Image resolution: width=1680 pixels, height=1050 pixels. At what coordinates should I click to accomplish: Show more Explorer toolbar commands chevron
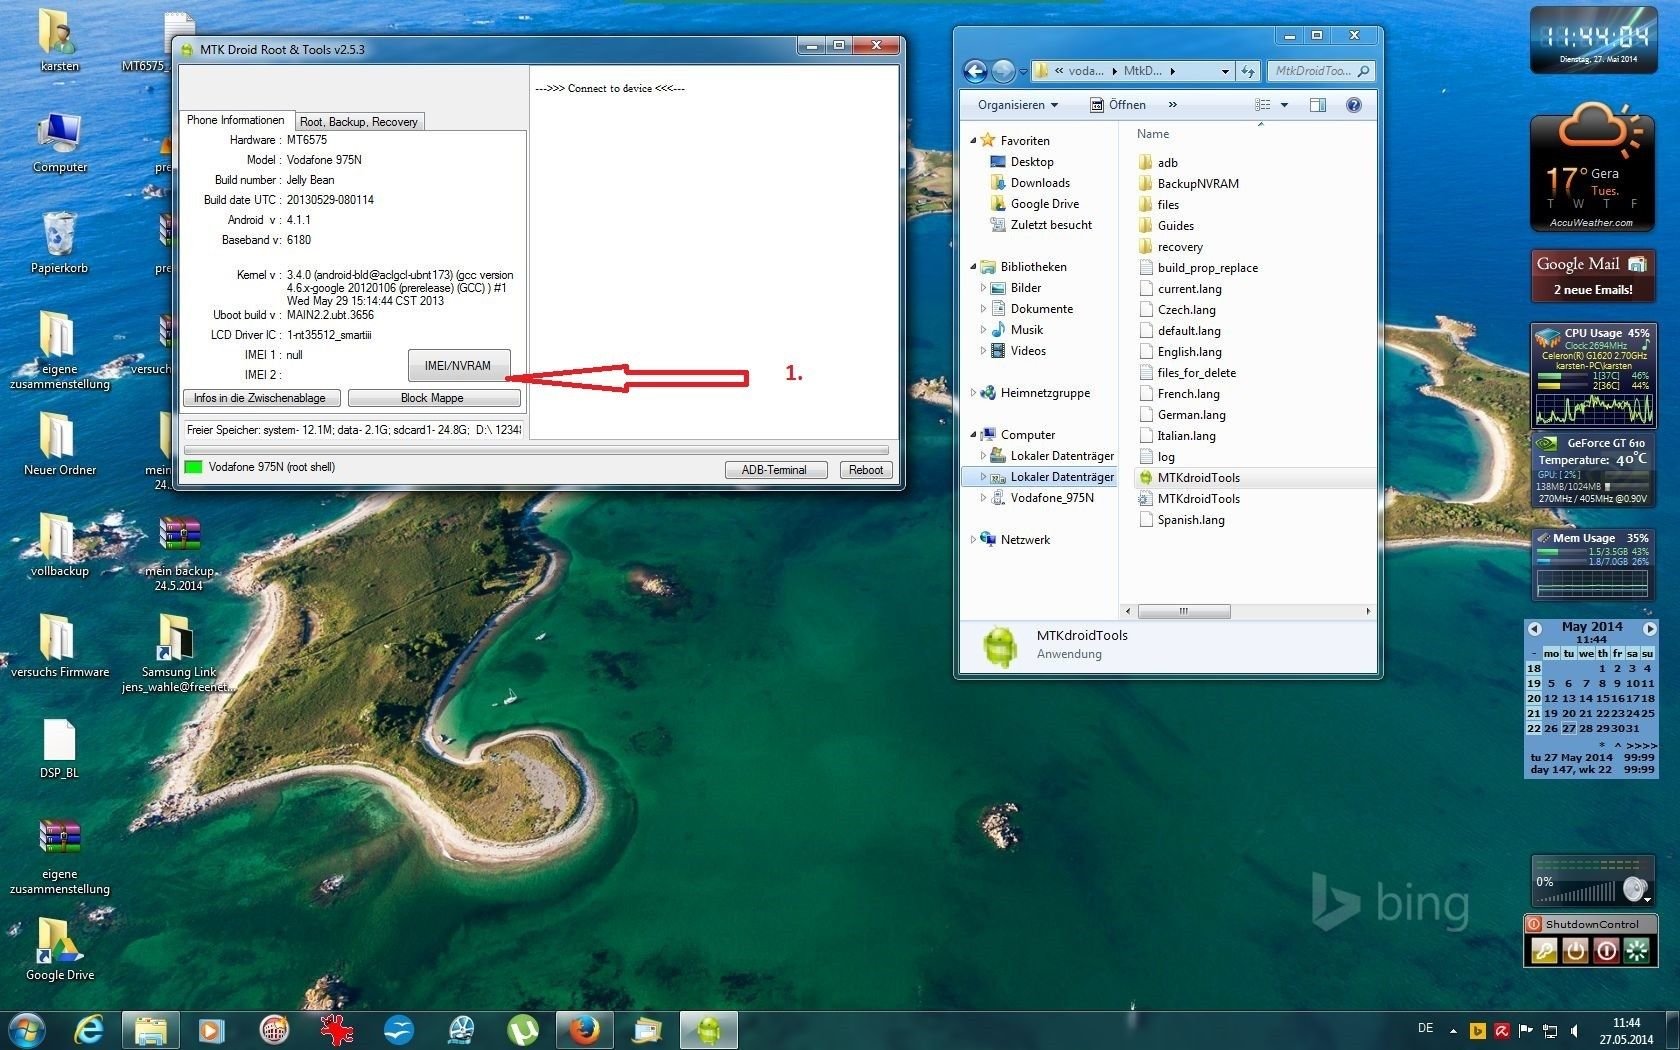click(x=1173, y=105)
